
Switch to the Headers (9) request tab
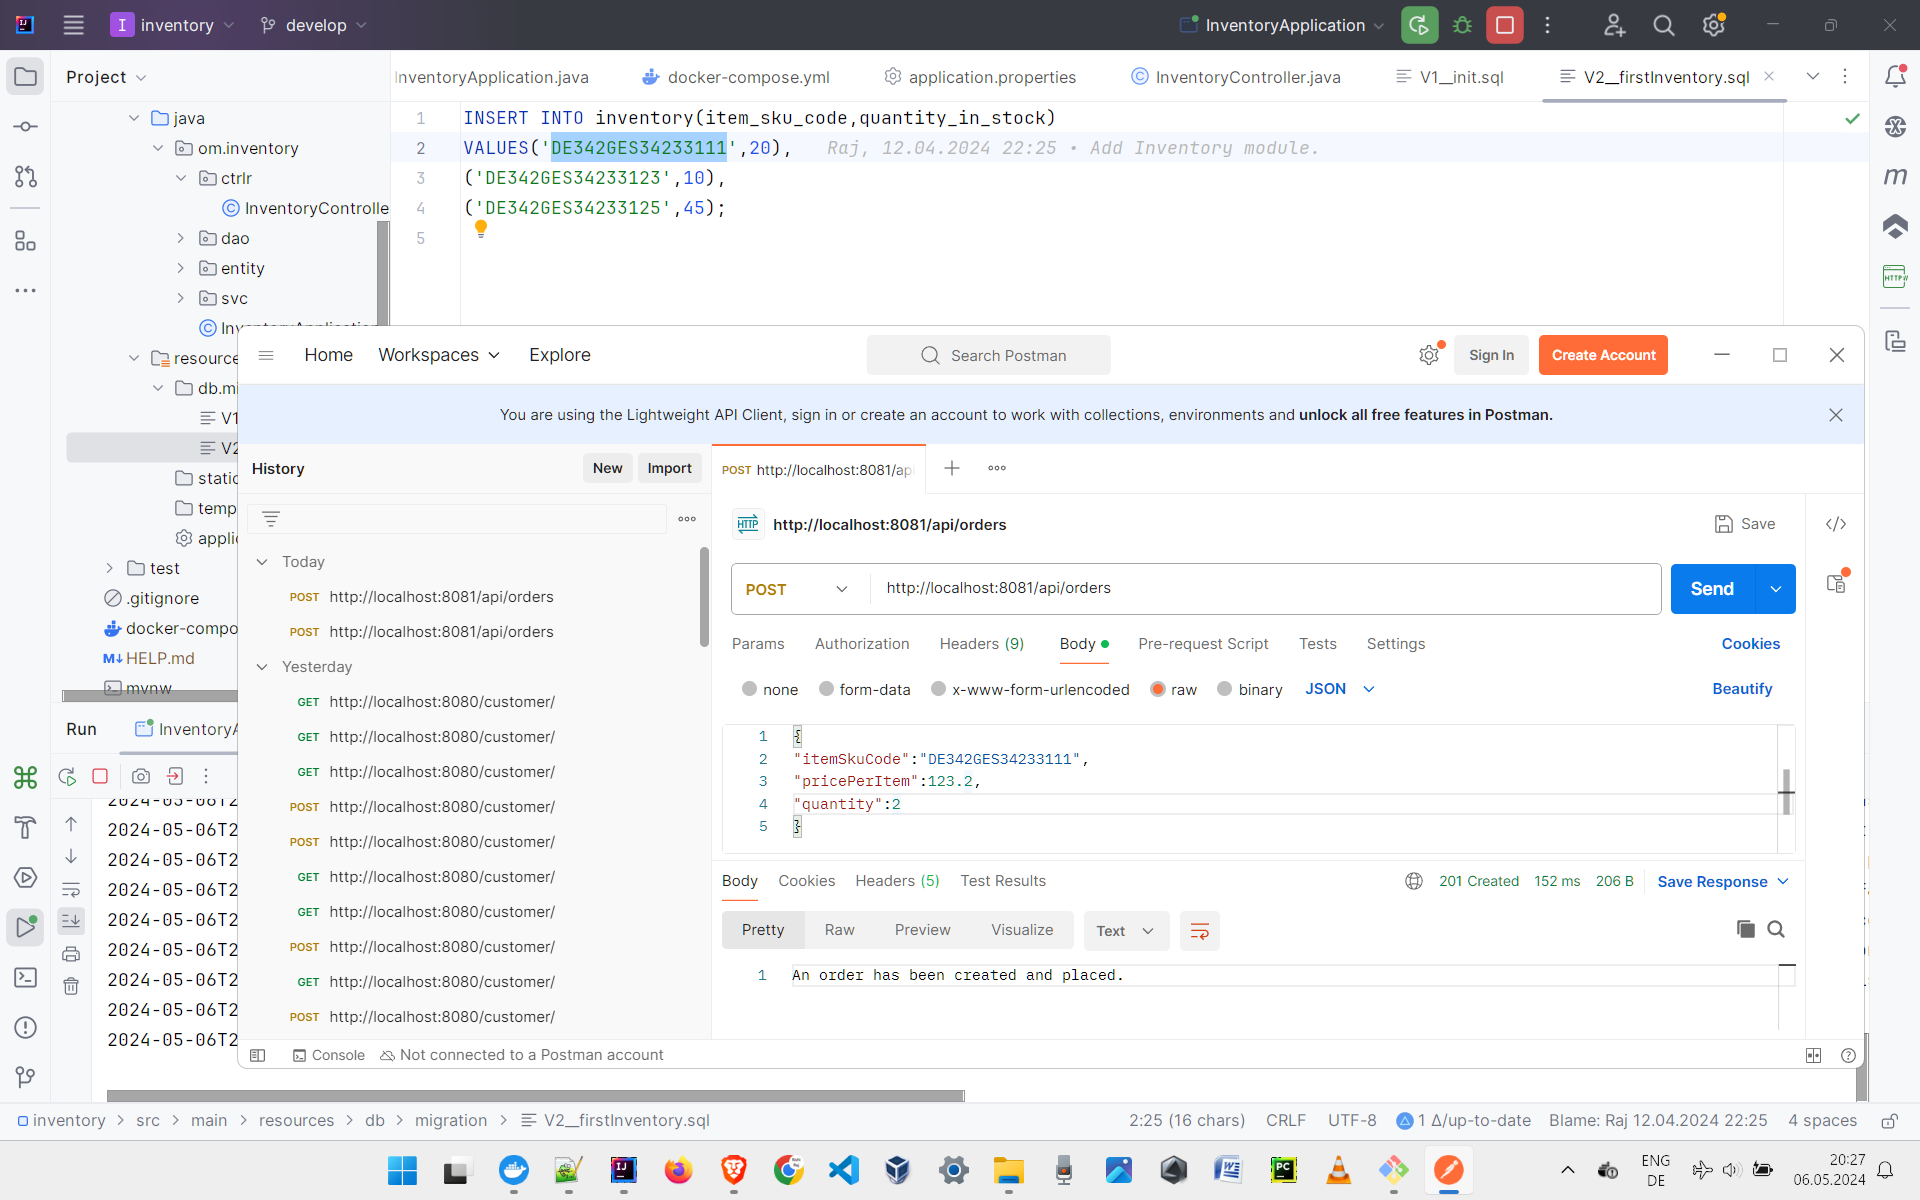[981, 644]
